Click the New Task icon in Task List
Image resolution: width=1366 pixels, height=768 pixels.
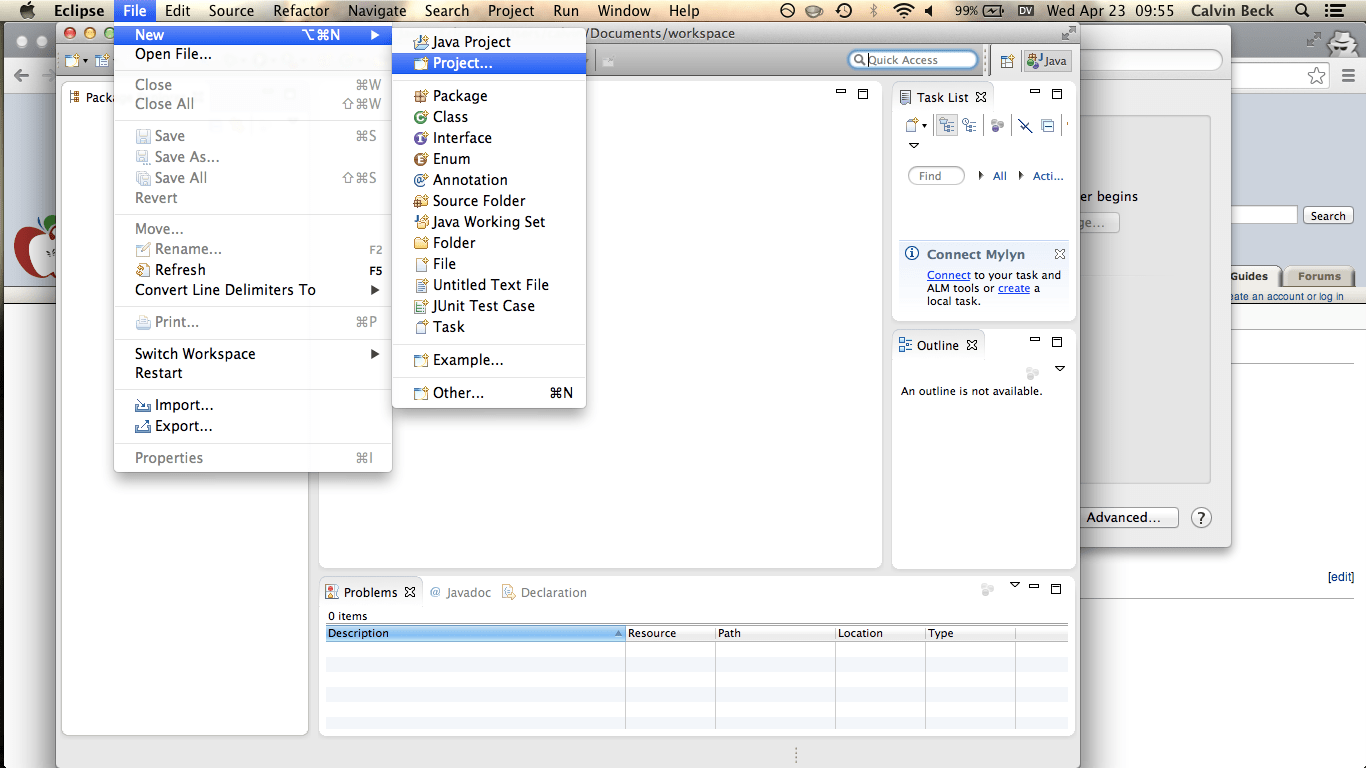pyautogui.click(x=910, y=125)
